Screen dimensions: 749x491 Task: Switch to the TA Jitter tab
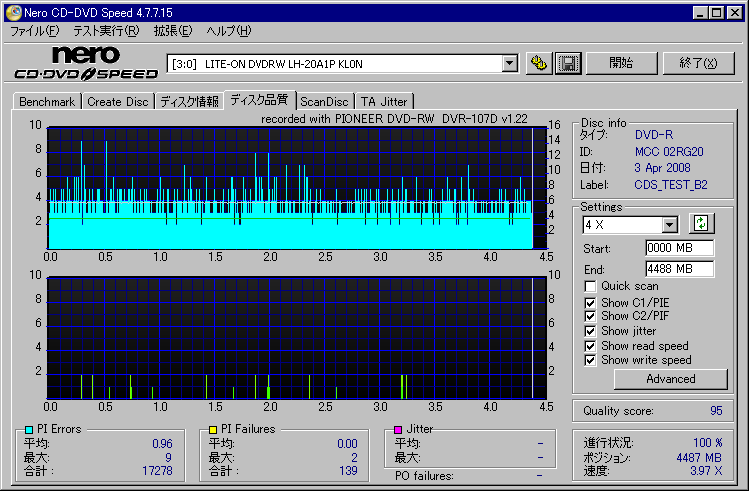click(384, 102)
